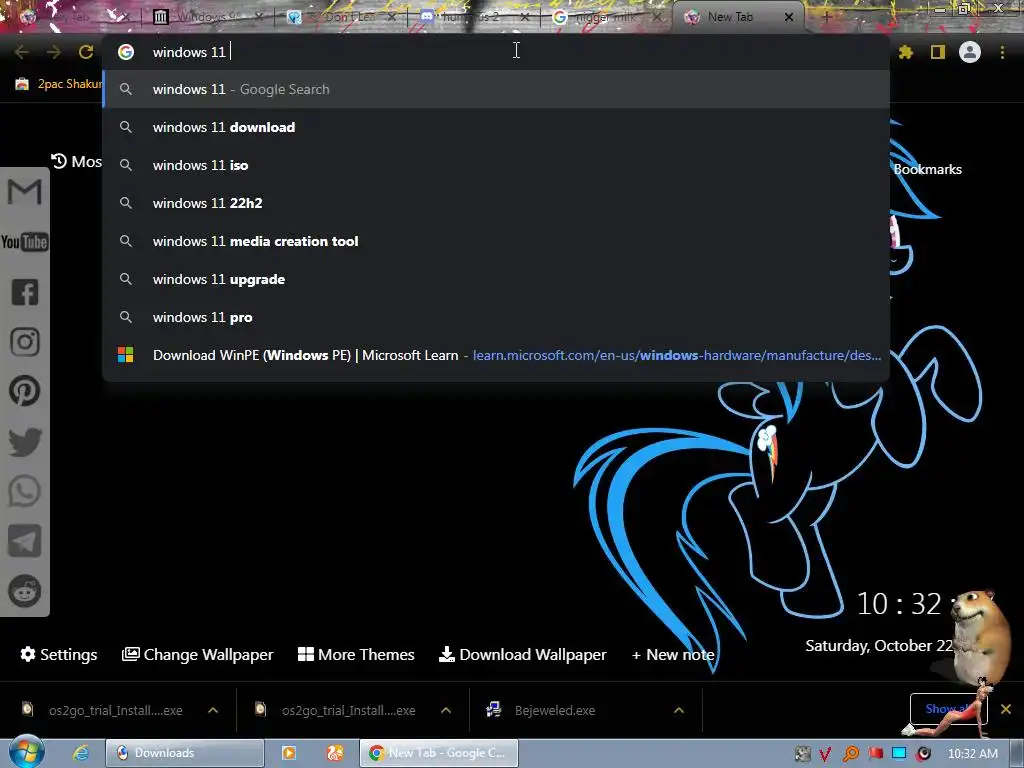
Task: Open Chrome's three-dot menu
Action: (1002, 52)
